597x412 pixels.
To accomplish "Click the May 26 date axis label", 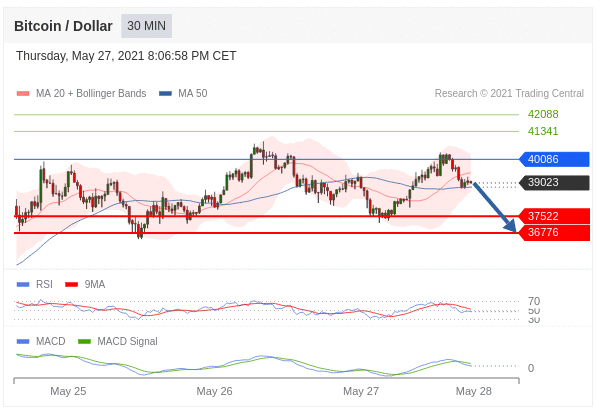I will pyautogui.click(x=214, y=391).
